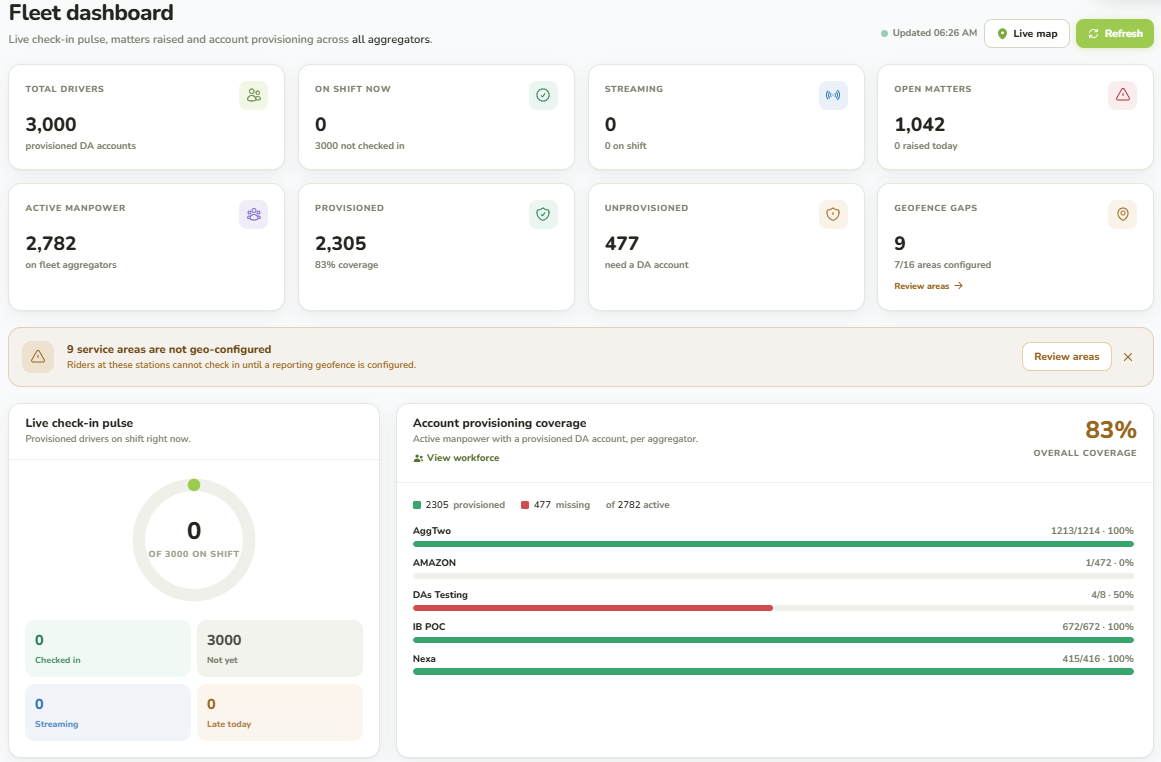The width and height of the screenshot is (1161, 762).
Task: Open the Live map view
Action: point(1026,33)
